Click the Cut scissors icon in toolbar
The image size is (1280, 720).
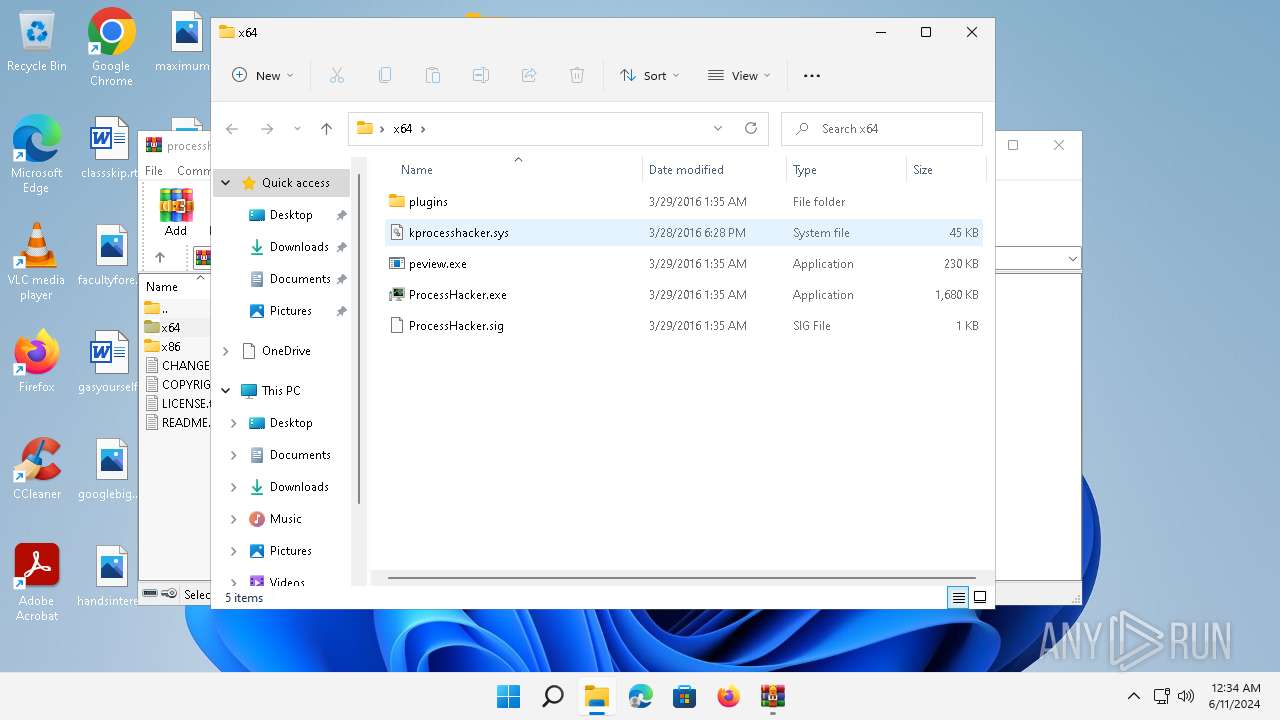337,75
